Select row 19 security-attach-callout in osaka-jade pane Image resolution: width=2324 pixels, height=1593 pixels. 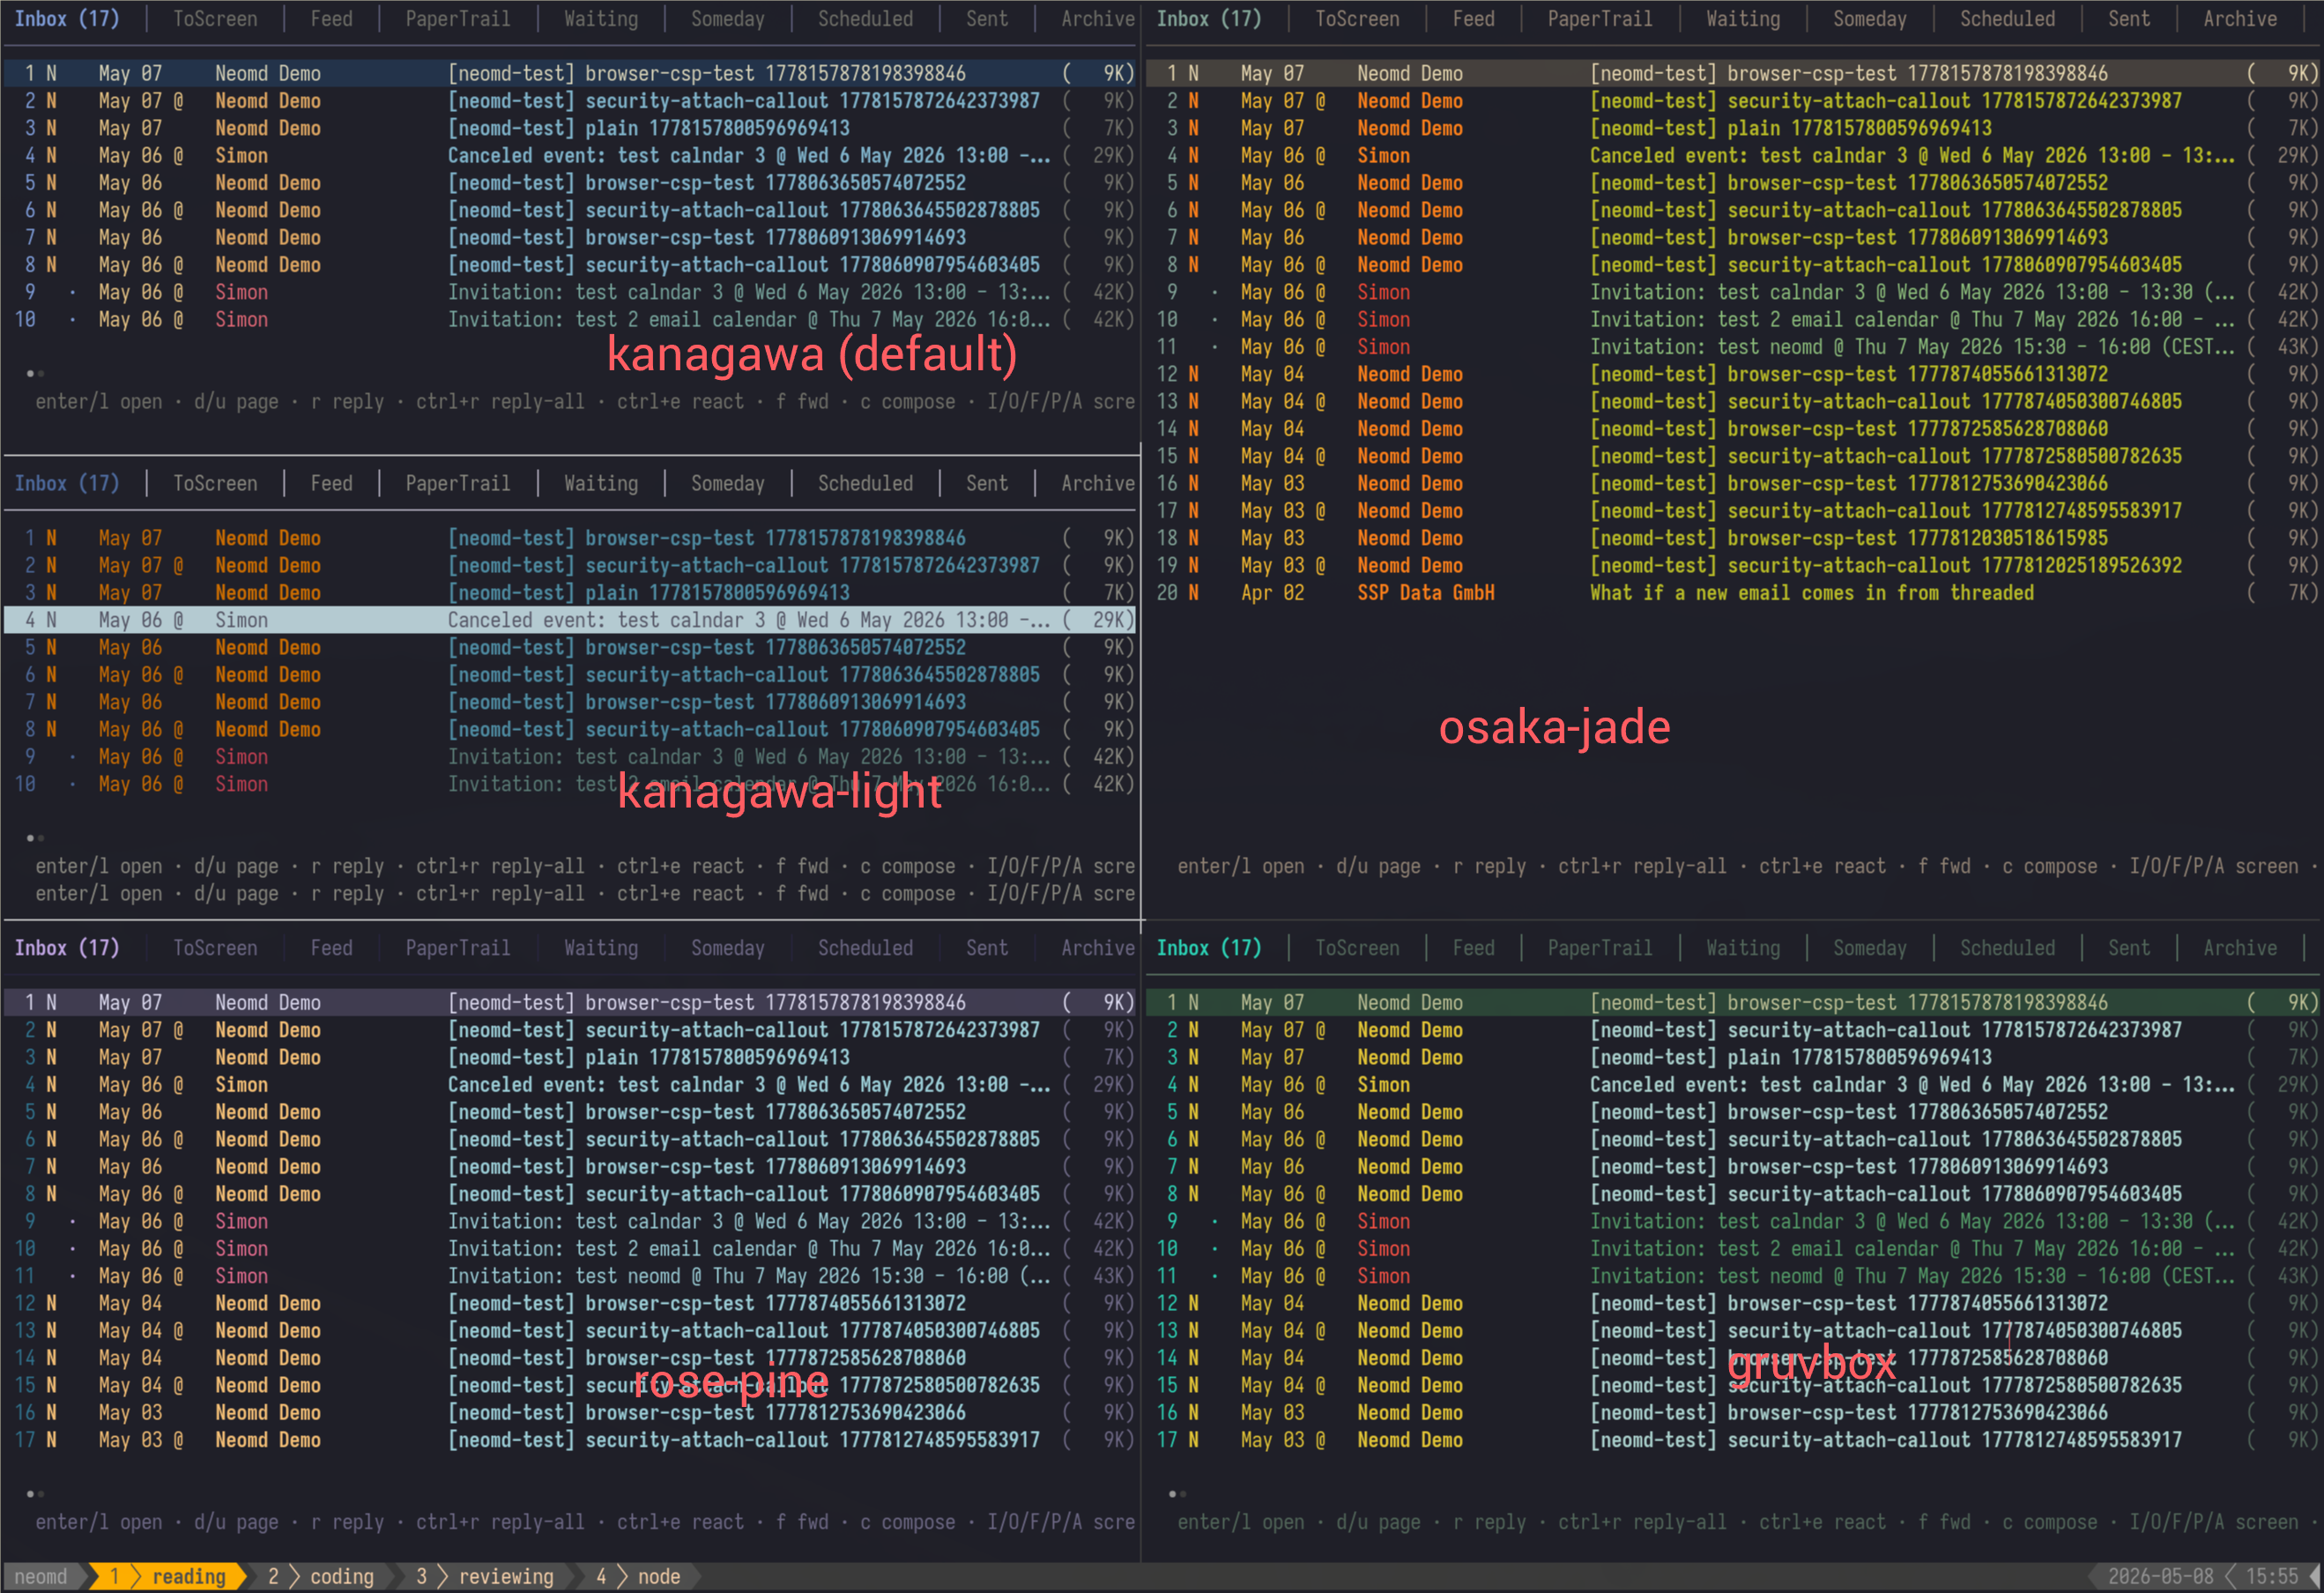click(1733, 566)
